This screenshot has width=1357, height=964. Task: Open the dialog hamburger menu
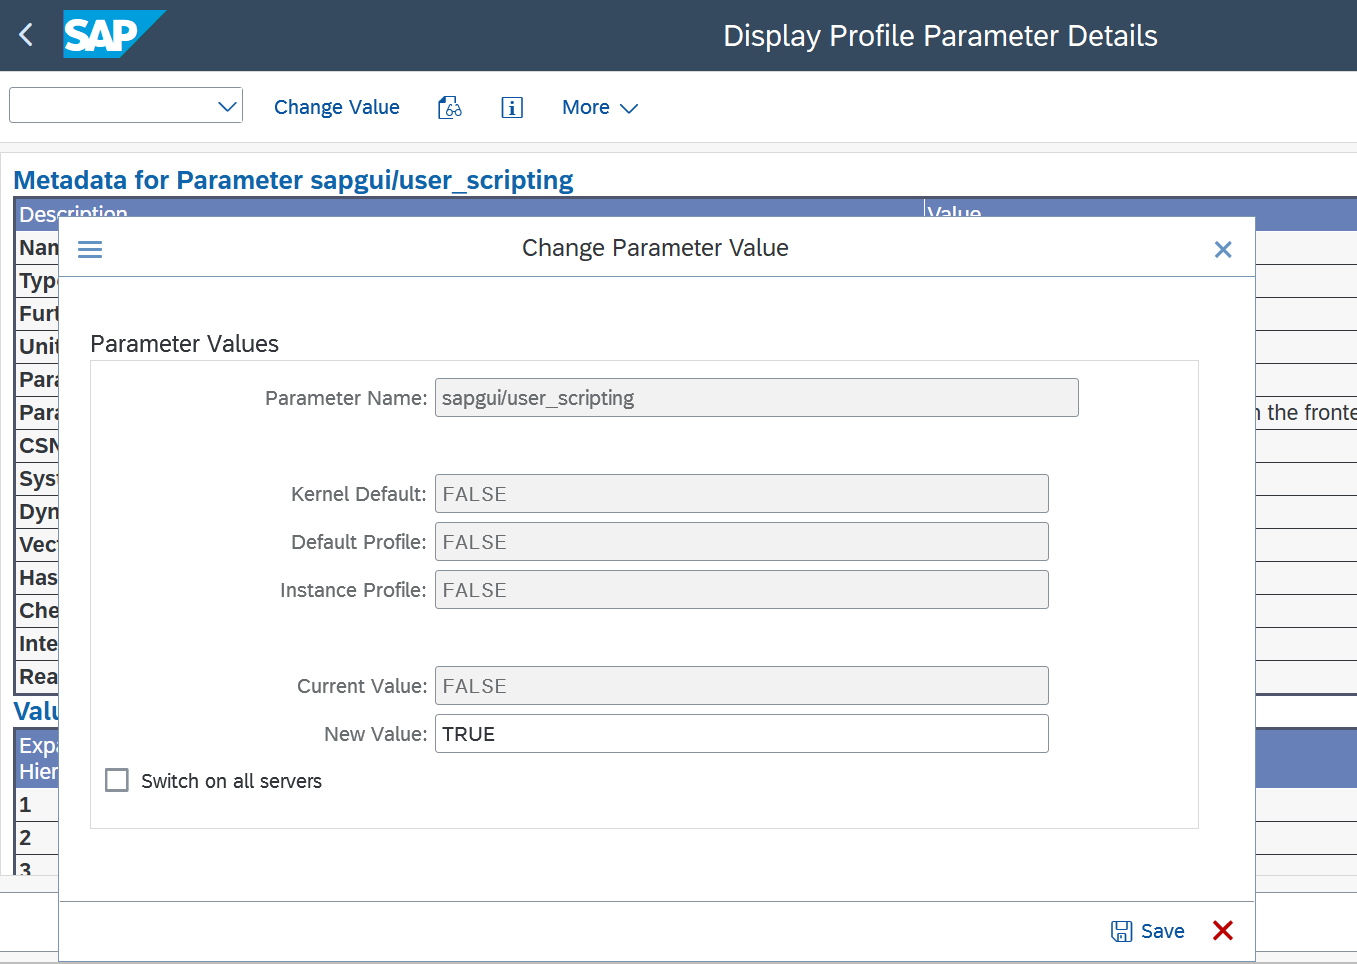90,249
